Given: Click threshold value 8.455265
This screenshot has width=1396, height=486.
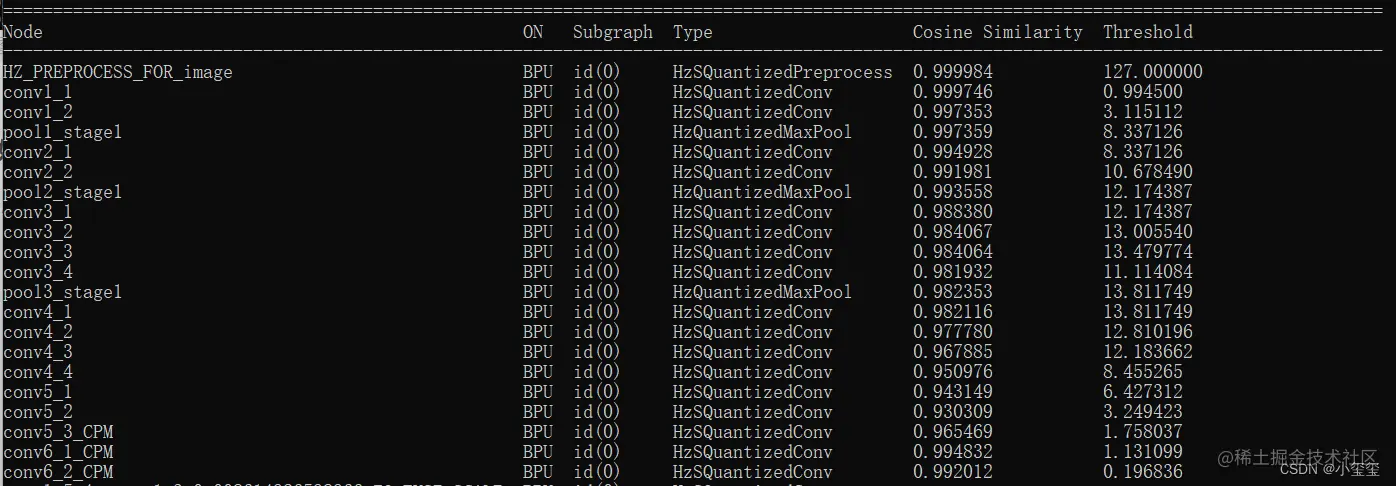Looking at the screenshot, I should pyautogui.click(x=1143, y=372).
